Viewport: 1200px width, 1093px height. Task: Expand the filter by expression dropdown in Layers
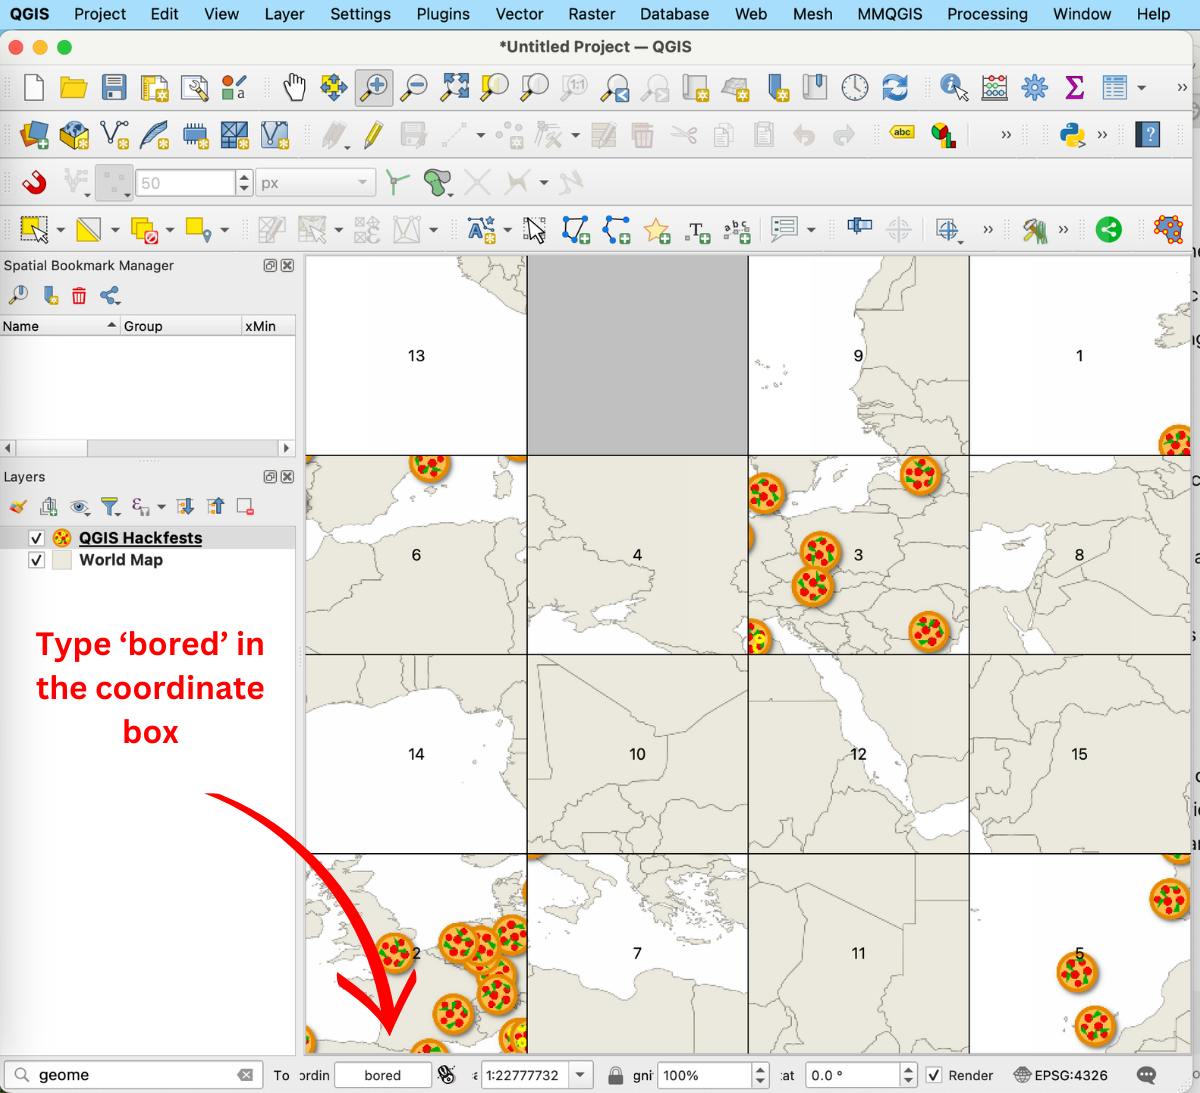(x=162, y=507)
